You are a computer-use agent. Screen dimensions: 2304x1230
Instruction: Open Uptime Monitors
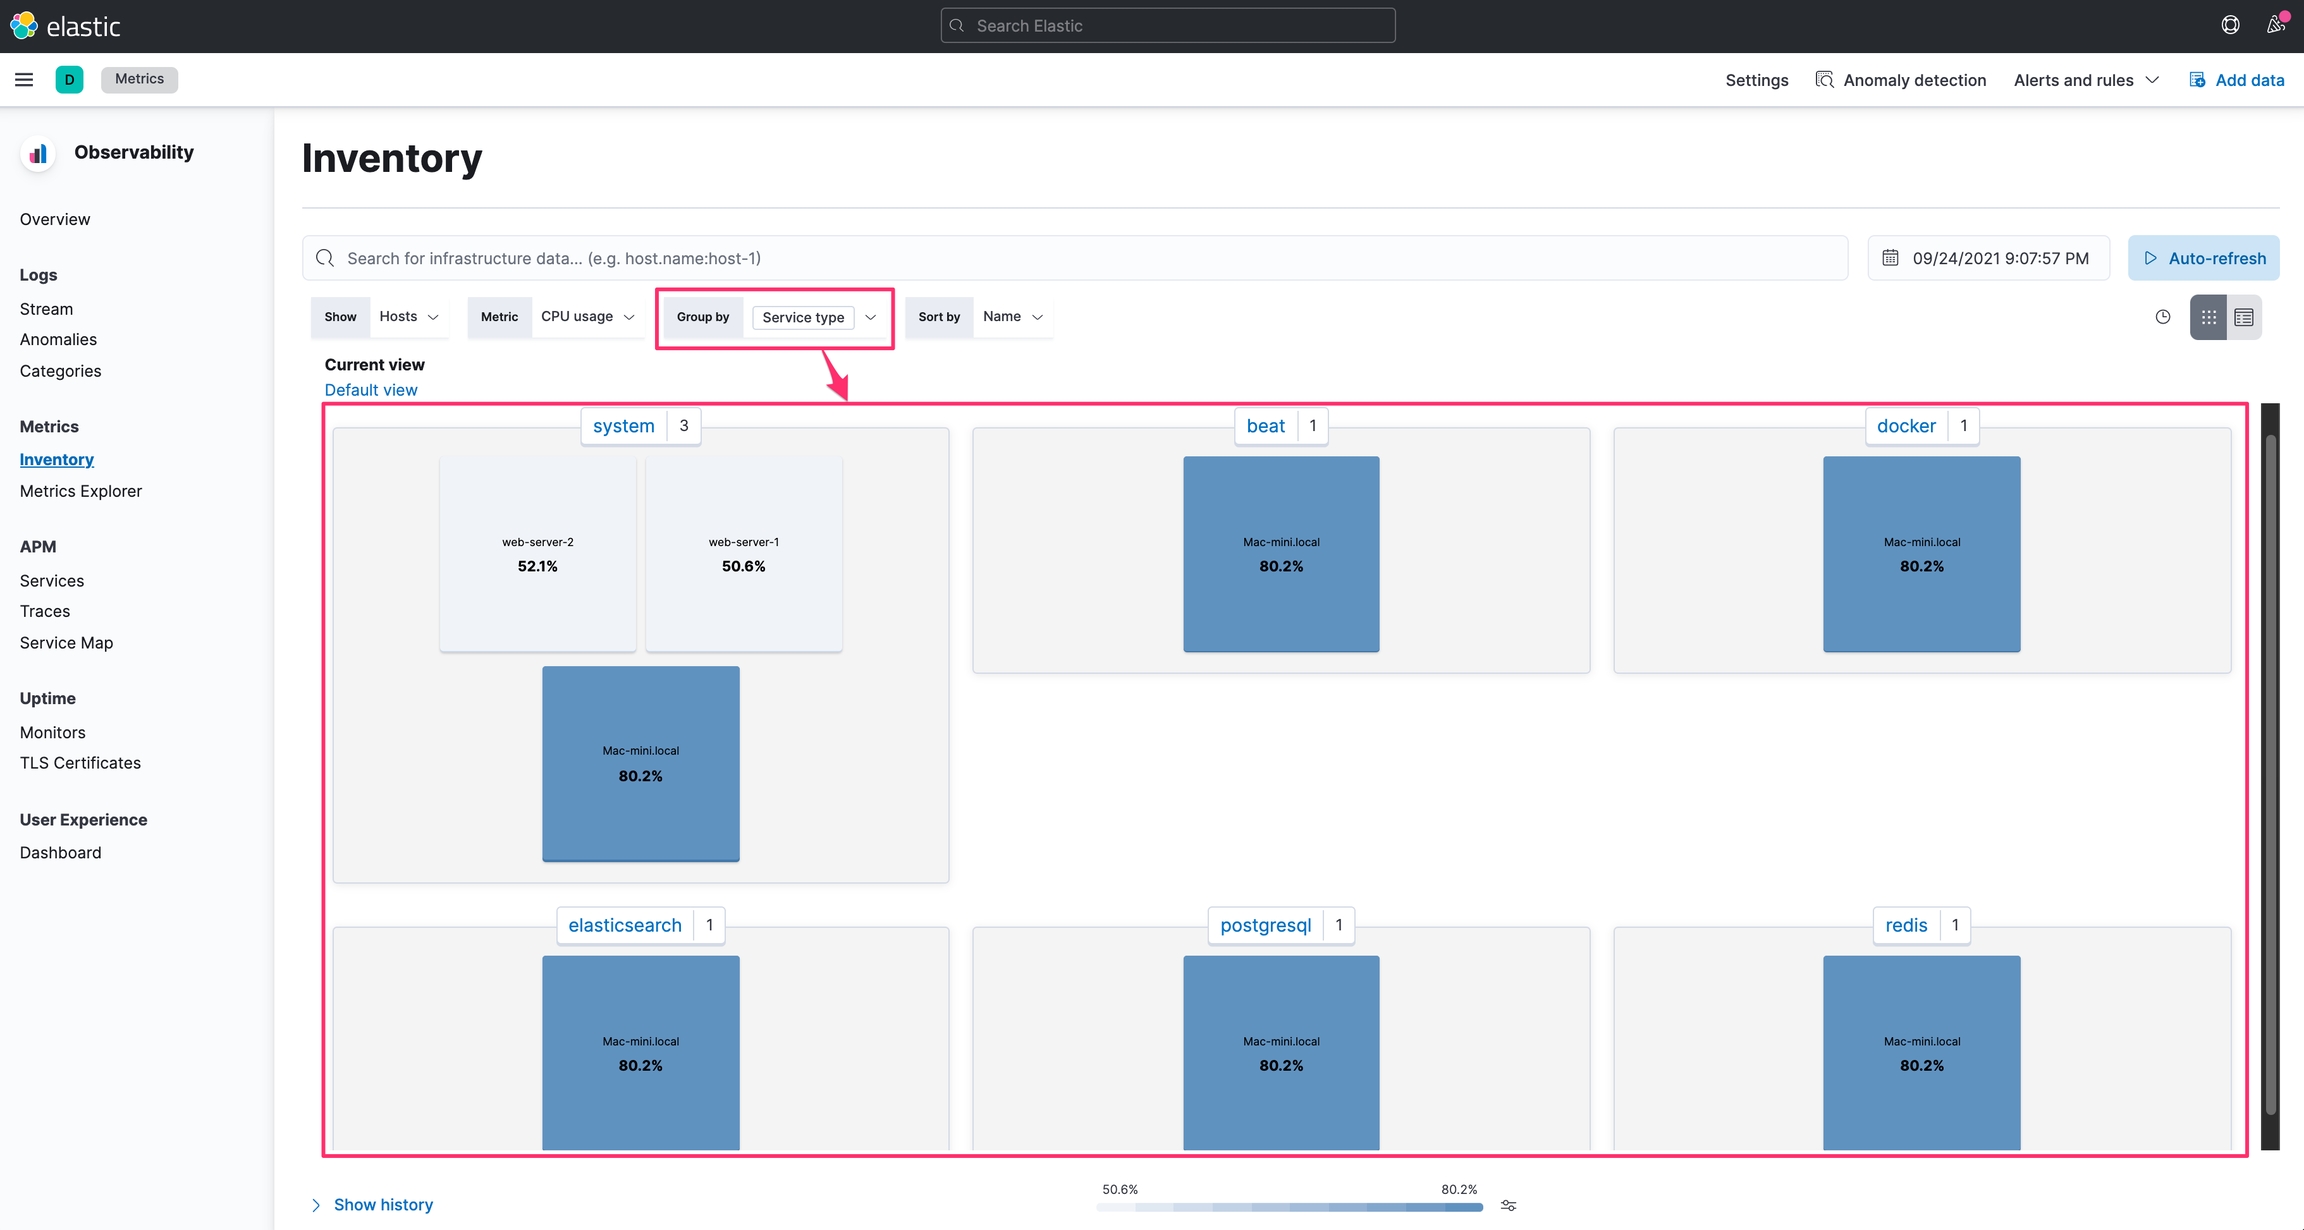click(52, 733)
